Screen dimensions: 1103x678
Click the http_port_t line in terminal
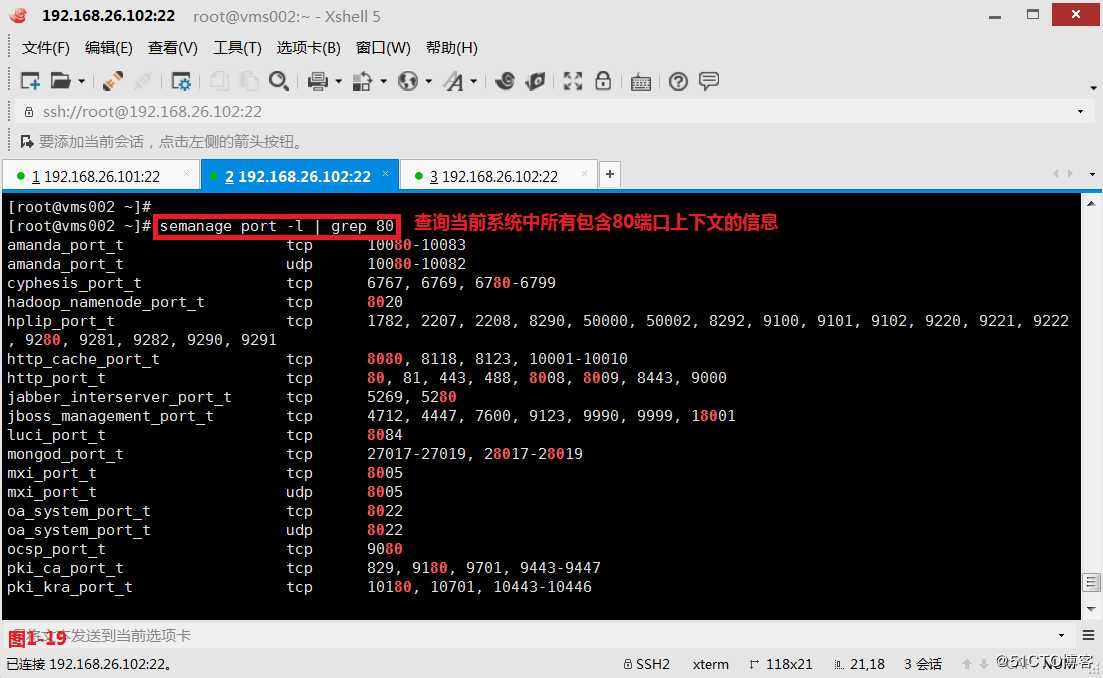(366, 378)
